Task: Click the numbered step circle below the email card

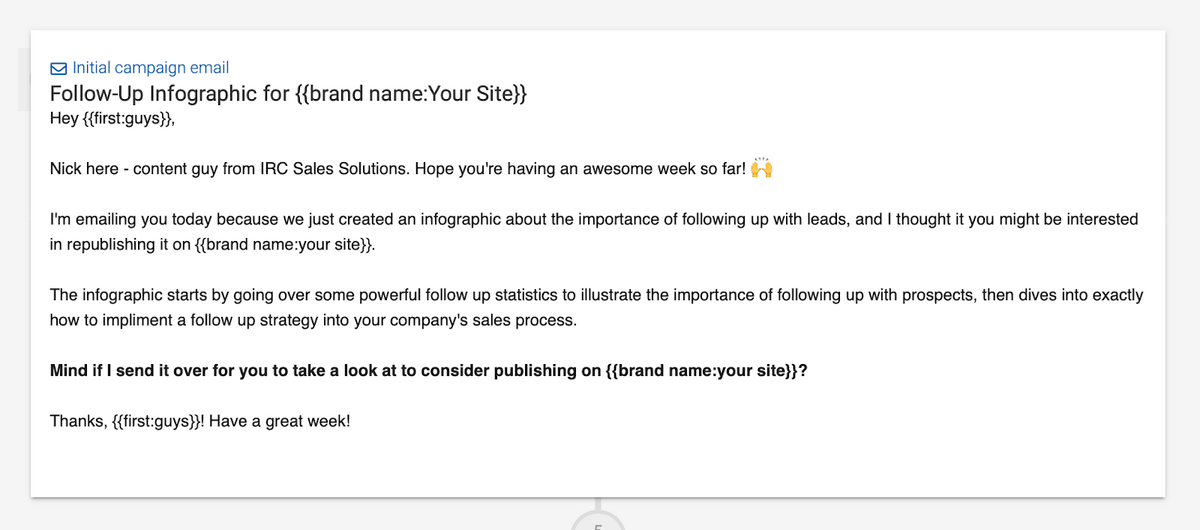Action: coord(597,520)
